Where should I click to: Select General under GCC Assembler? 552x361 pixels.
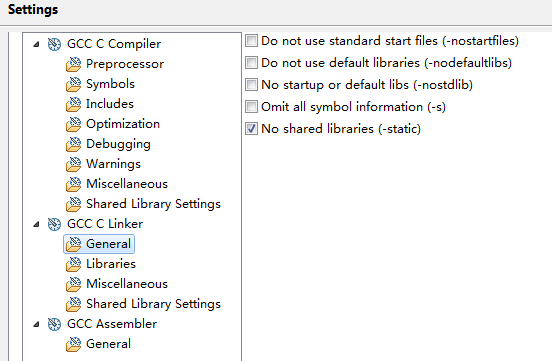point(108,344)
